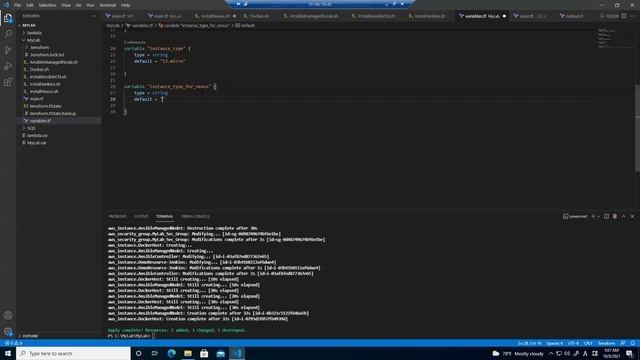The width and height of the screenshot is (640, 360).
Task: Click the Windows taskbar search box
Action: coord(73,353)
